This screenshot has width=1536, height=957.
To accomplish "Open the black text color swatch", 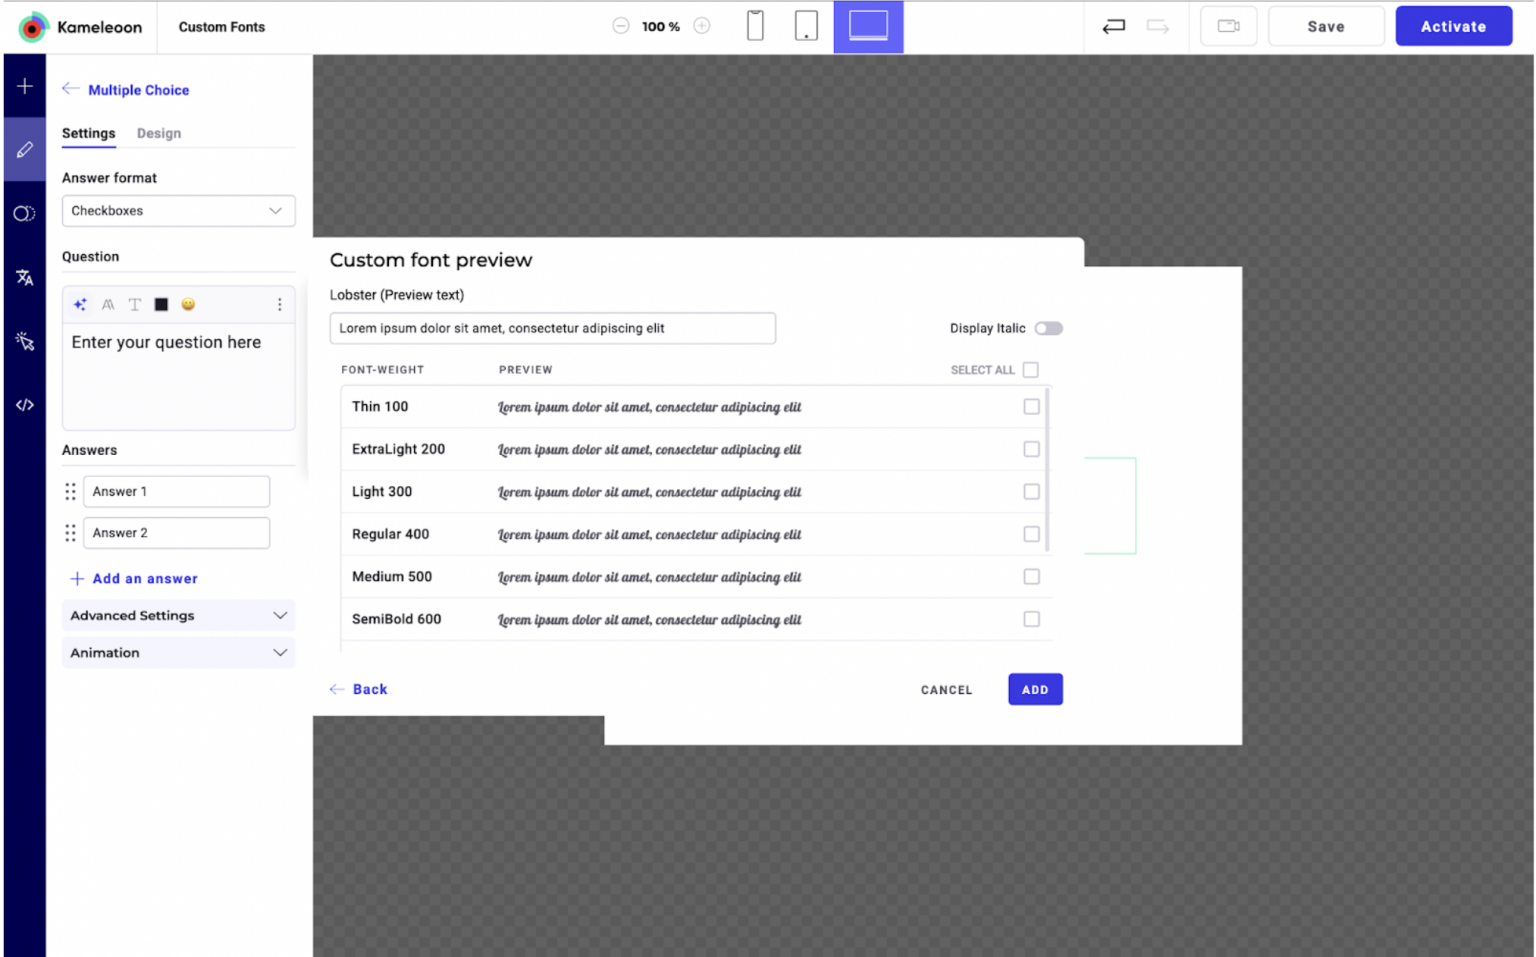I will pos(161,305).
